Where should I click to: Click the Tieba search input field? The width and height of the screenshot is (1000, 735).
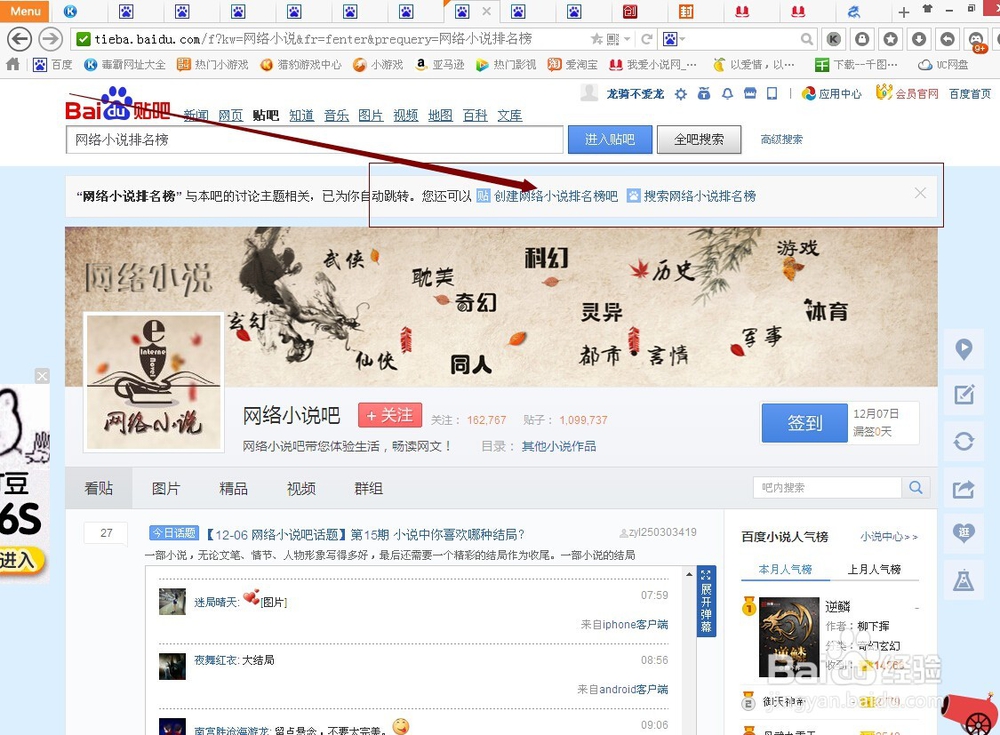point(314,139)
